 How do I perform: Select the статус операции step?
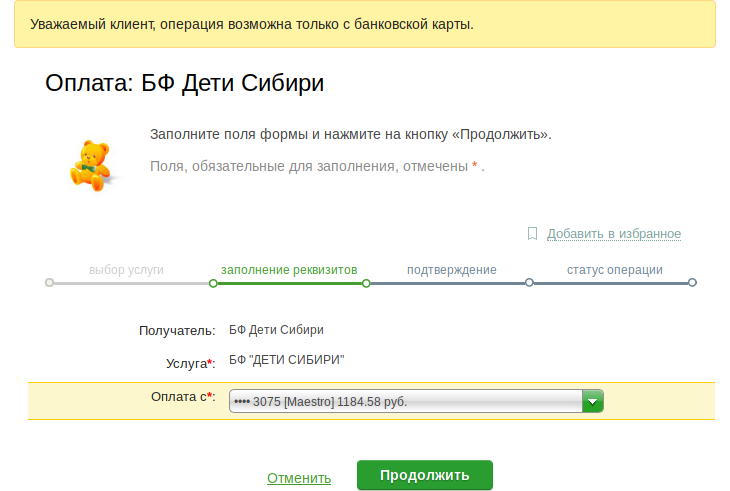pyautogui.click(x=615, y=270)
